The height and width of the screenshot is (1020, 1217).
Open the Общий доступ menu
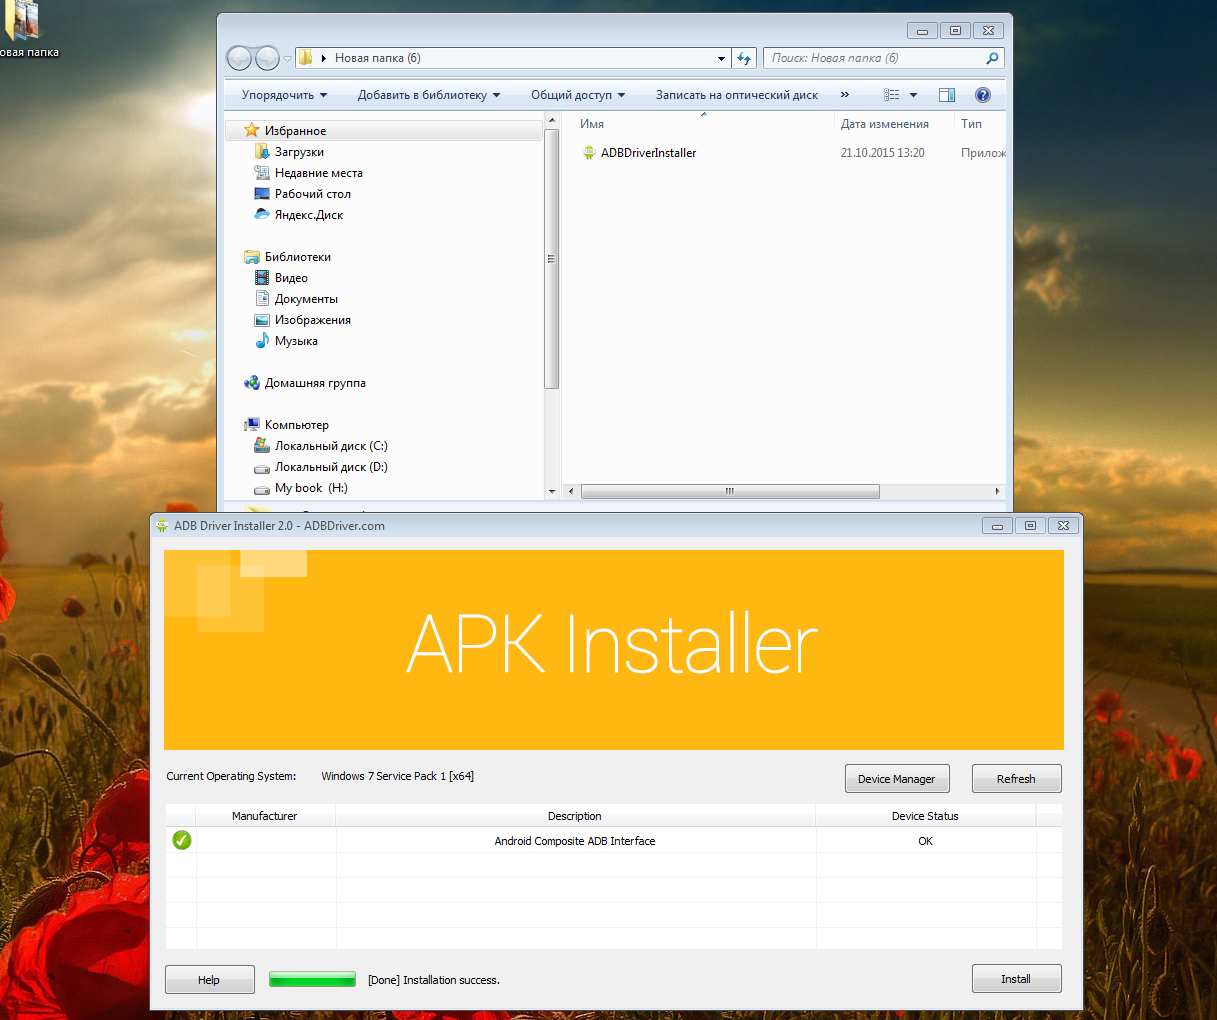(x=577, y=95)
